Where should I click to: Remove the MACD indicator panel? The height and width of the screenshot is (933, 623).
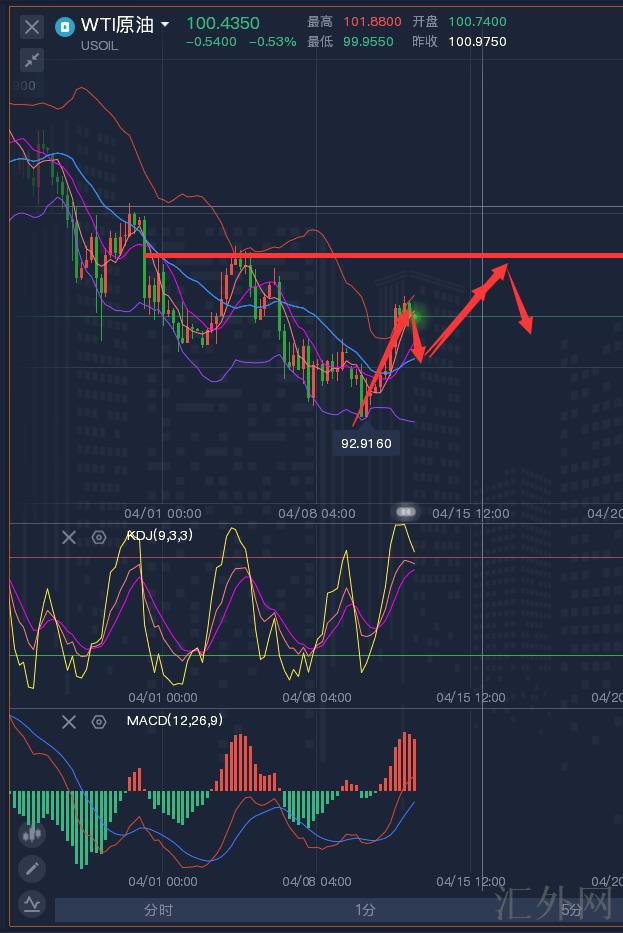click(69, 722)
